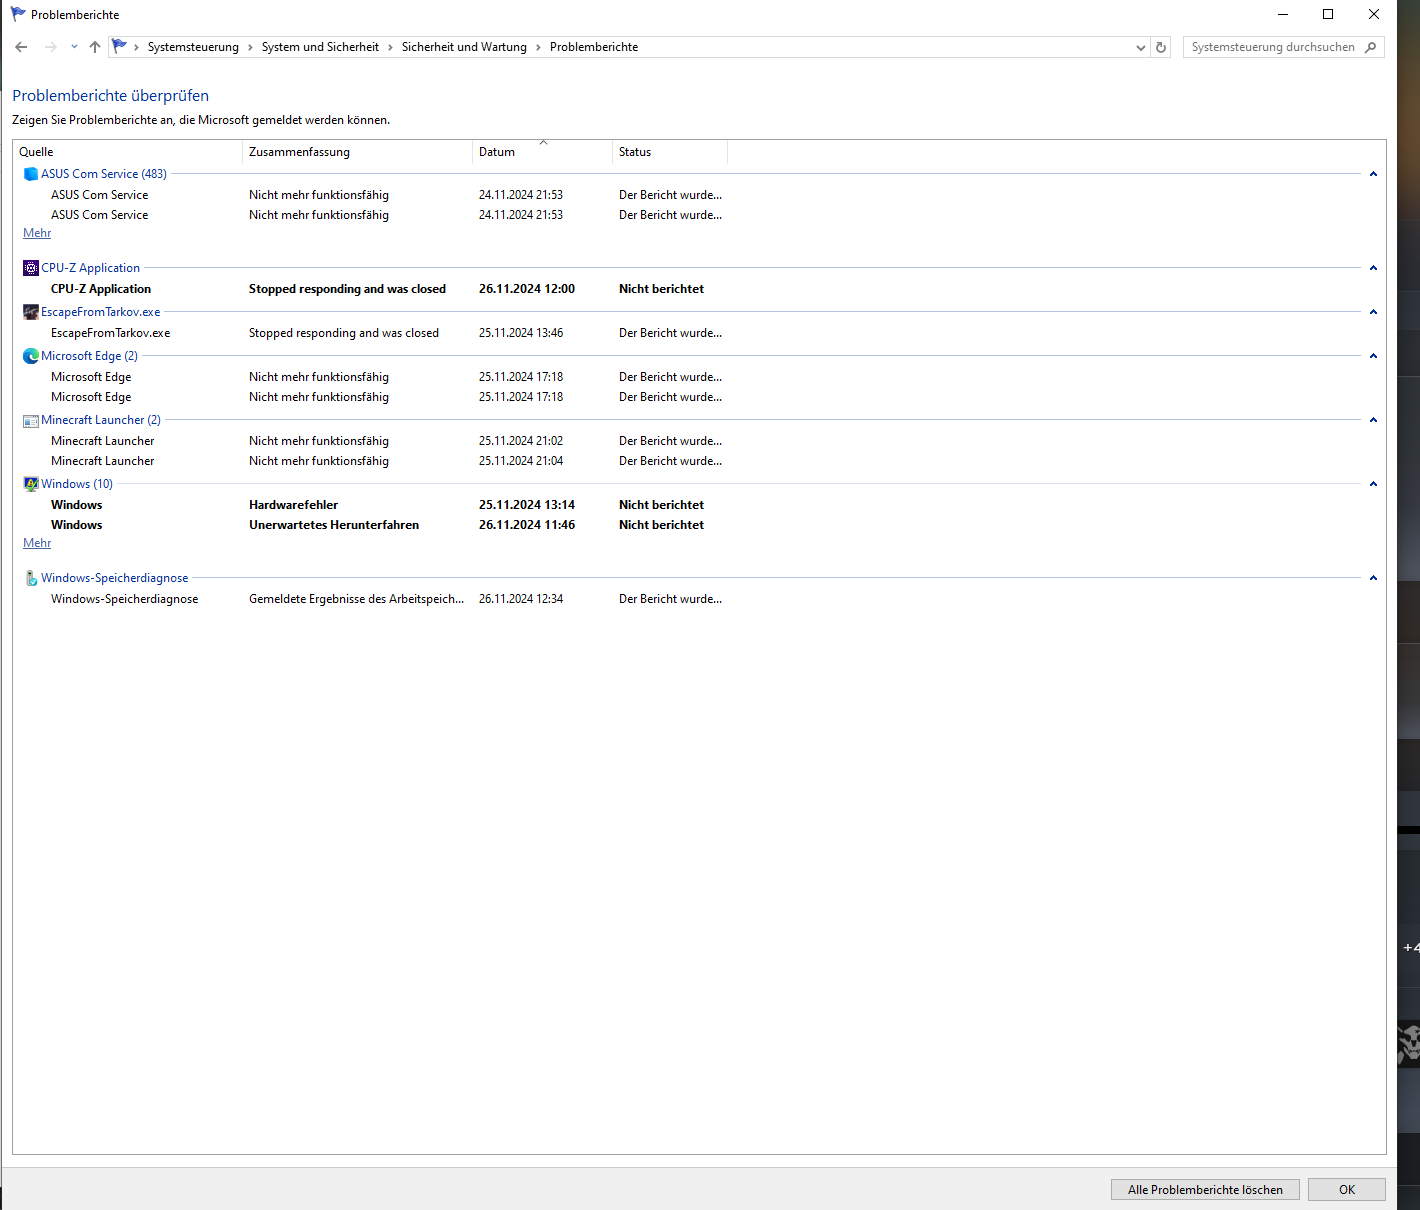Click the date 26.11.2024 12:00

527,289
